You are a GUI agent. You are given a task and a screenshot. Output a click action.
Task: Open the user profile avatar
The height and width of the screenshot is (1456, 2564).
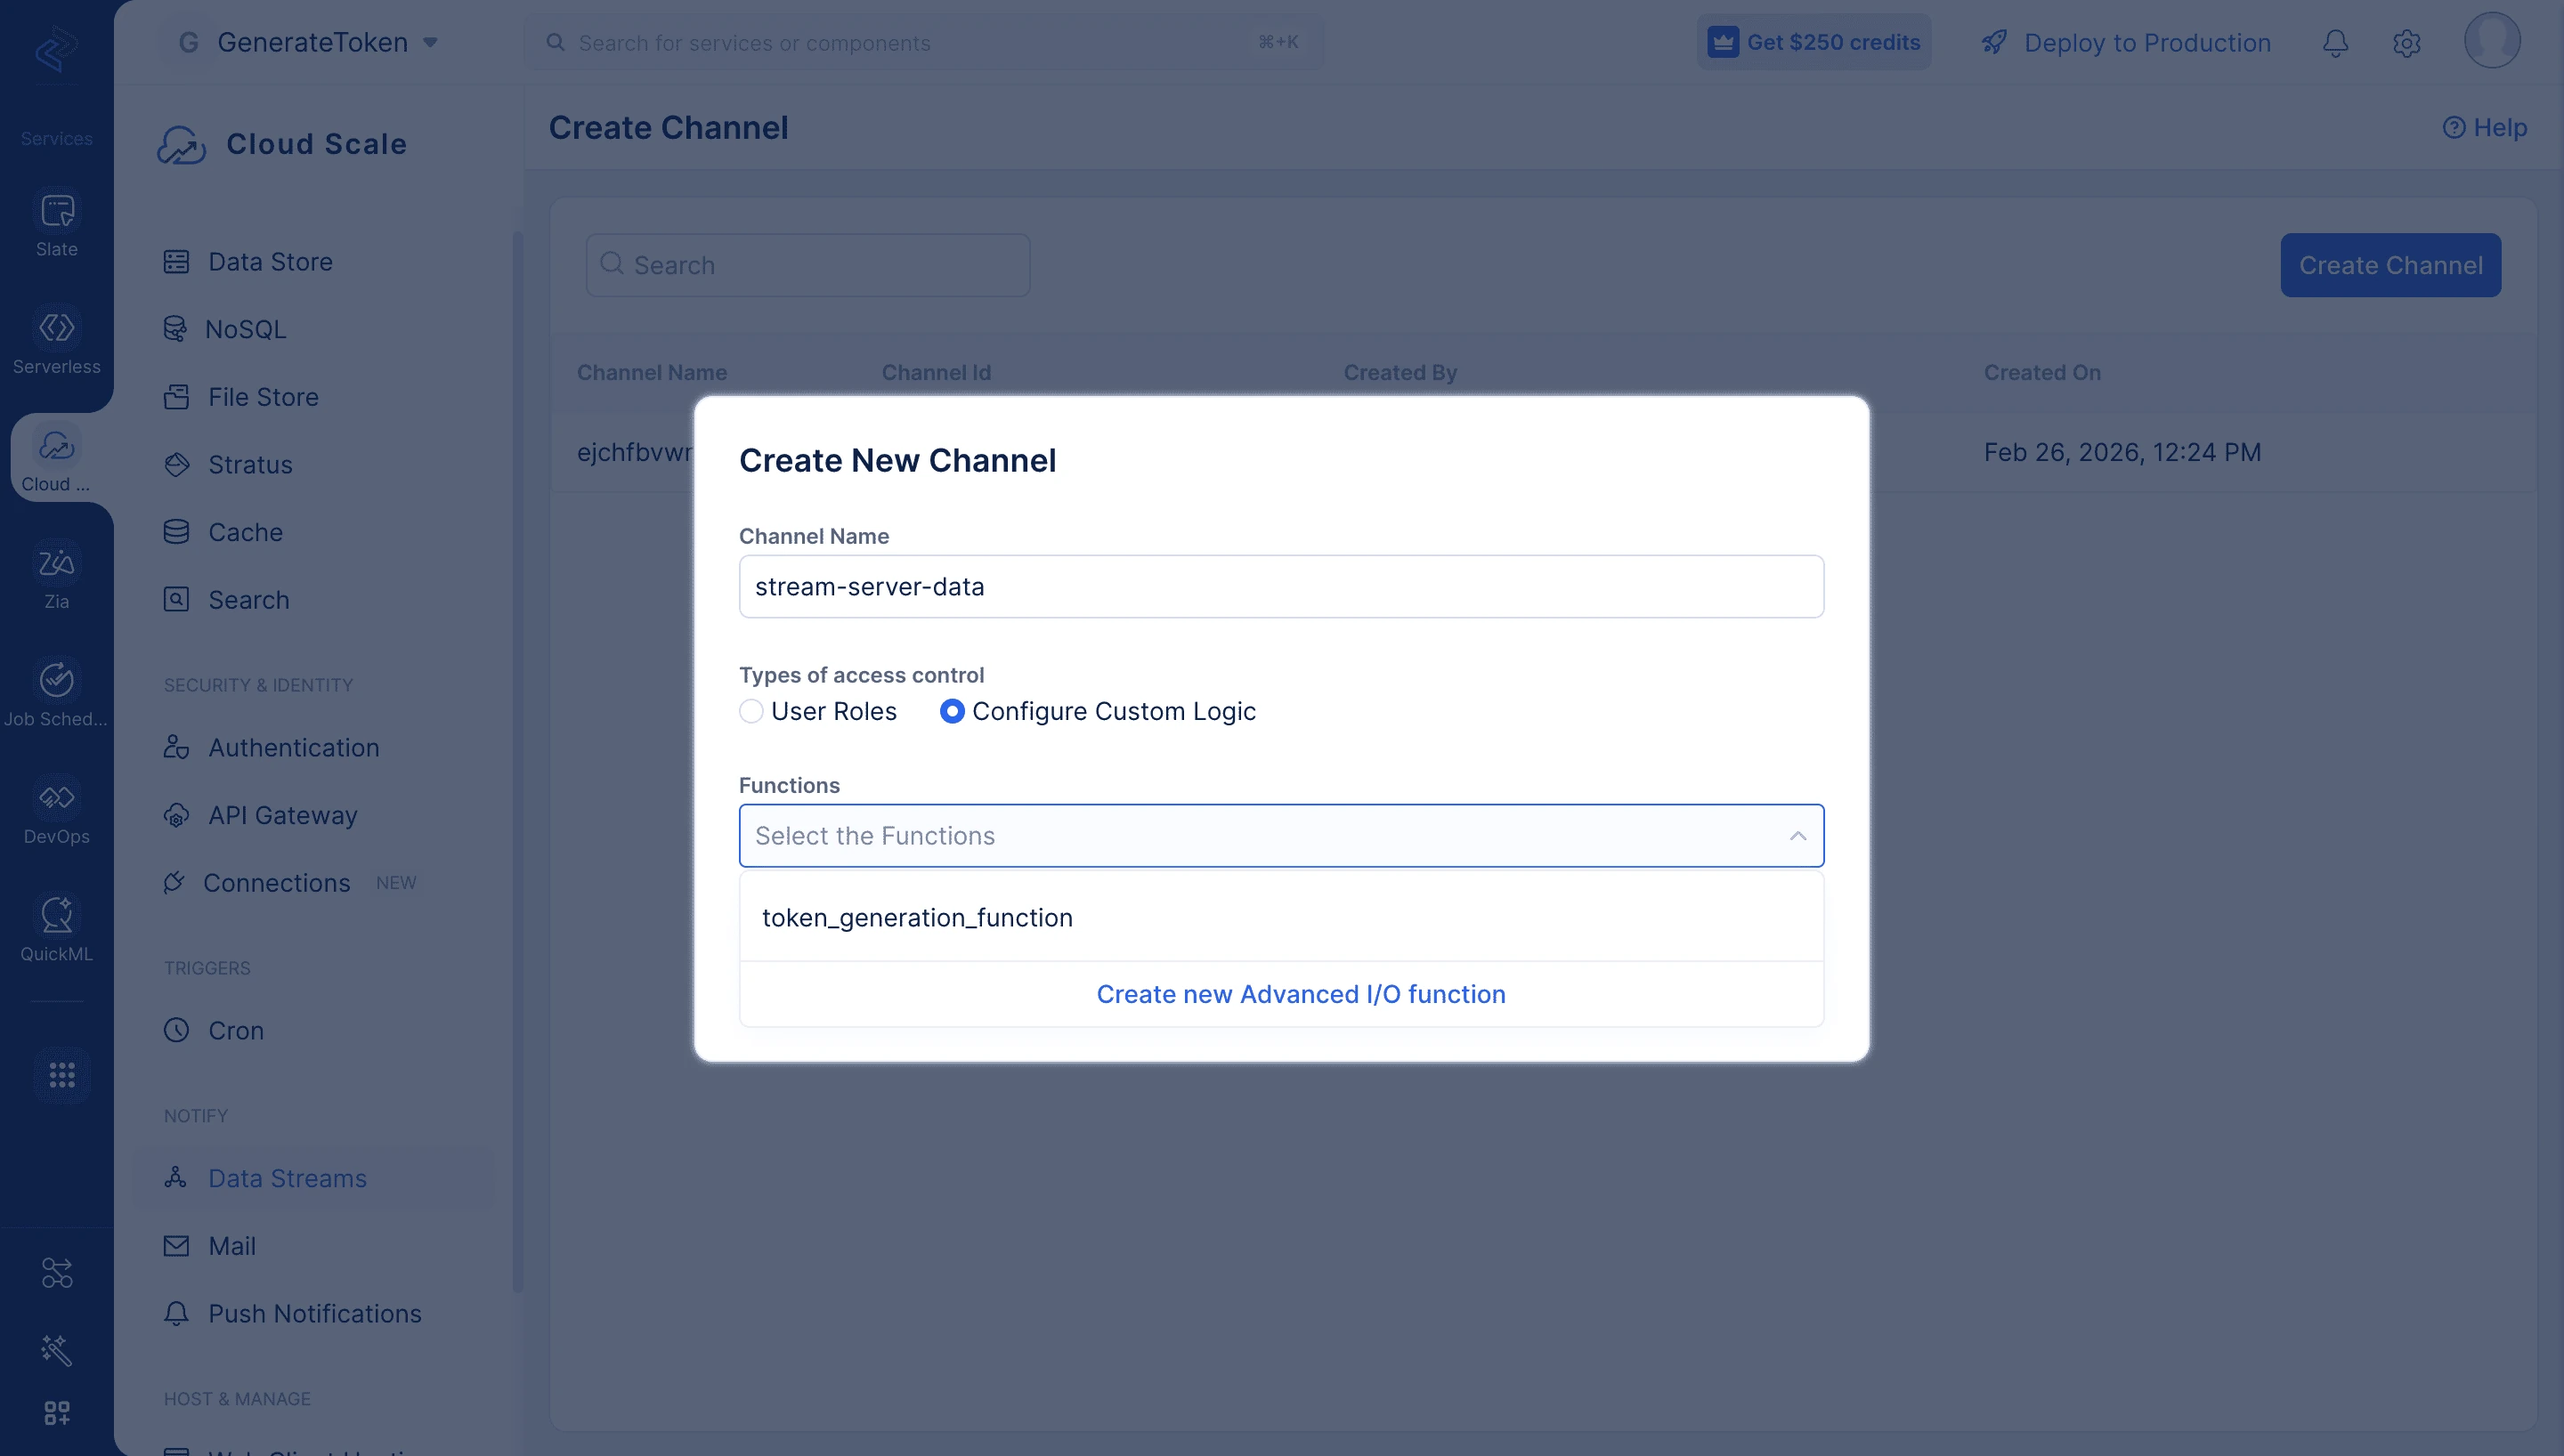click(x=2491, y=41)
